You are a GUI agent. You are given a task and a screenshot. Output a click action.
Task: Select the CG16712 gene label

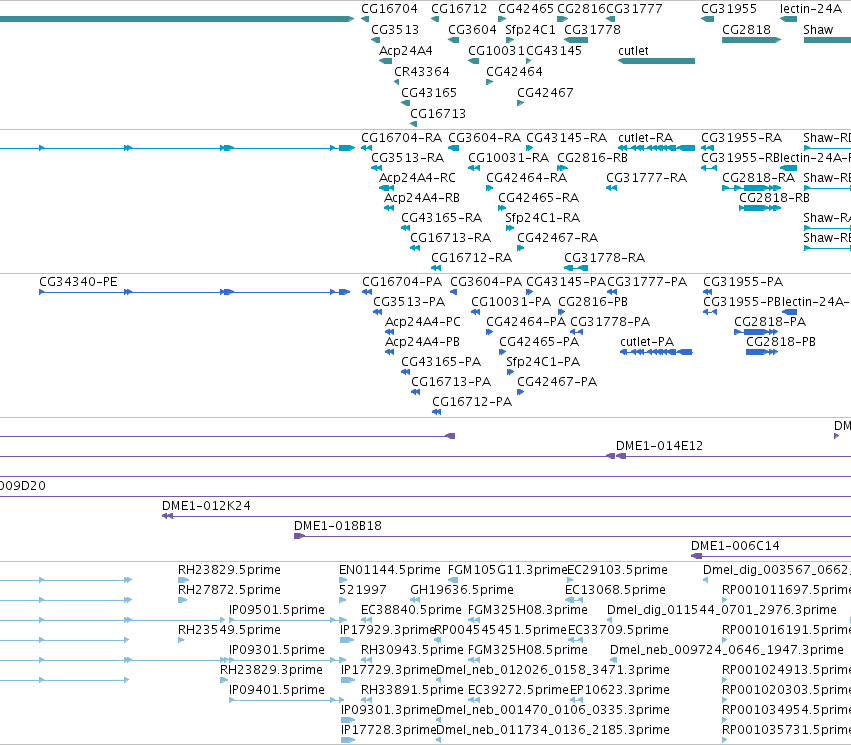(459, 9)
